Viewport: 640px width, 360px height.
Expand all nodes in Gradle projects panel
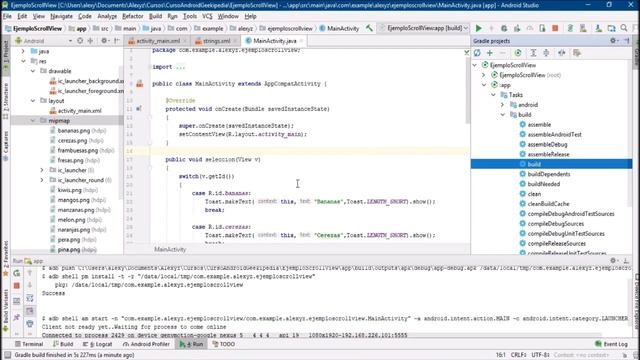click(533, 53)
